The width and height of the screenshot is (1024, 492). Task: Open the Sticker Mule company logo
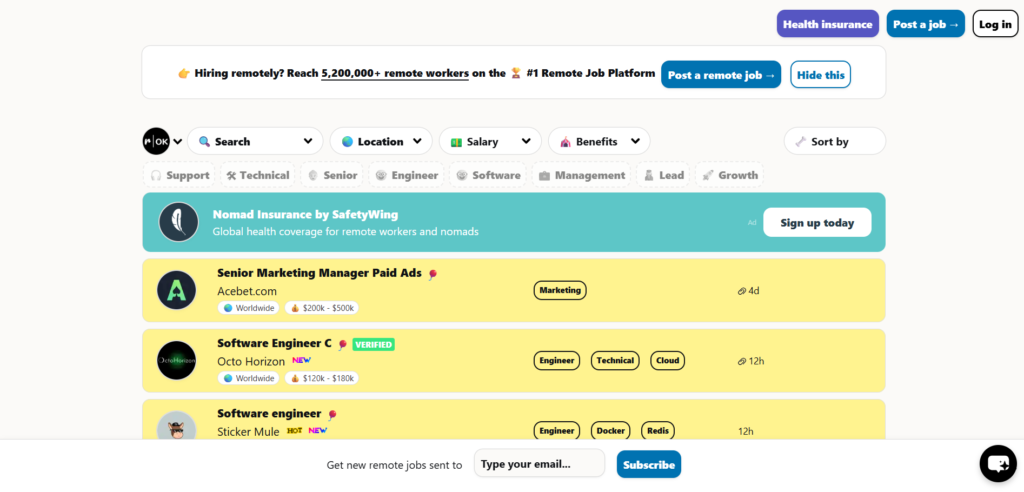(x=176, y=427)
